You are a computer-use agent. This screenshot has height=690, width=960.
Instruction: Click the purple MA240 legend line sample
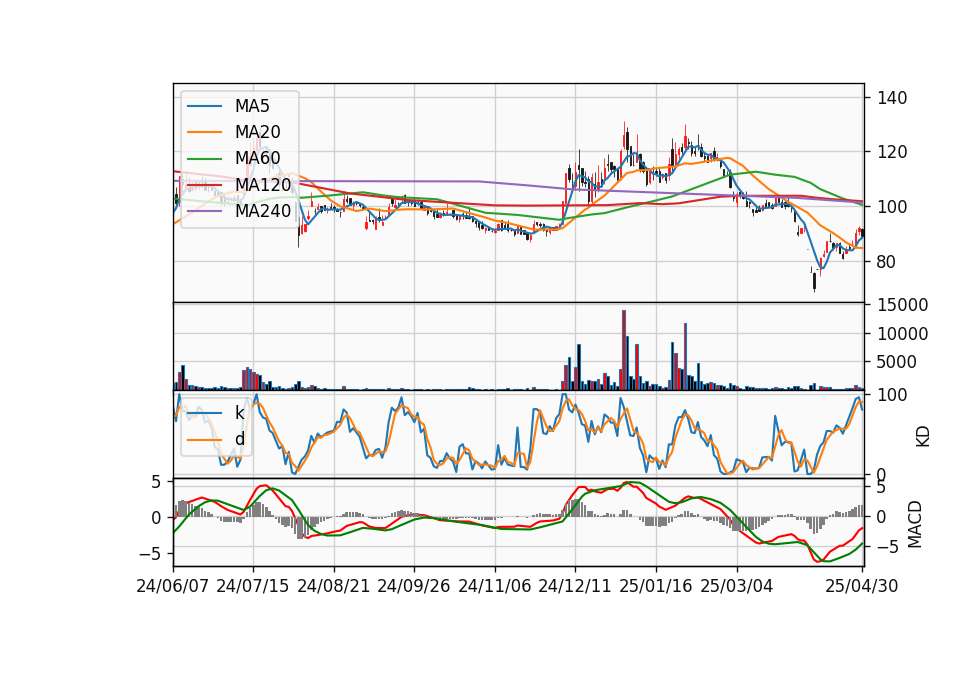204,211
